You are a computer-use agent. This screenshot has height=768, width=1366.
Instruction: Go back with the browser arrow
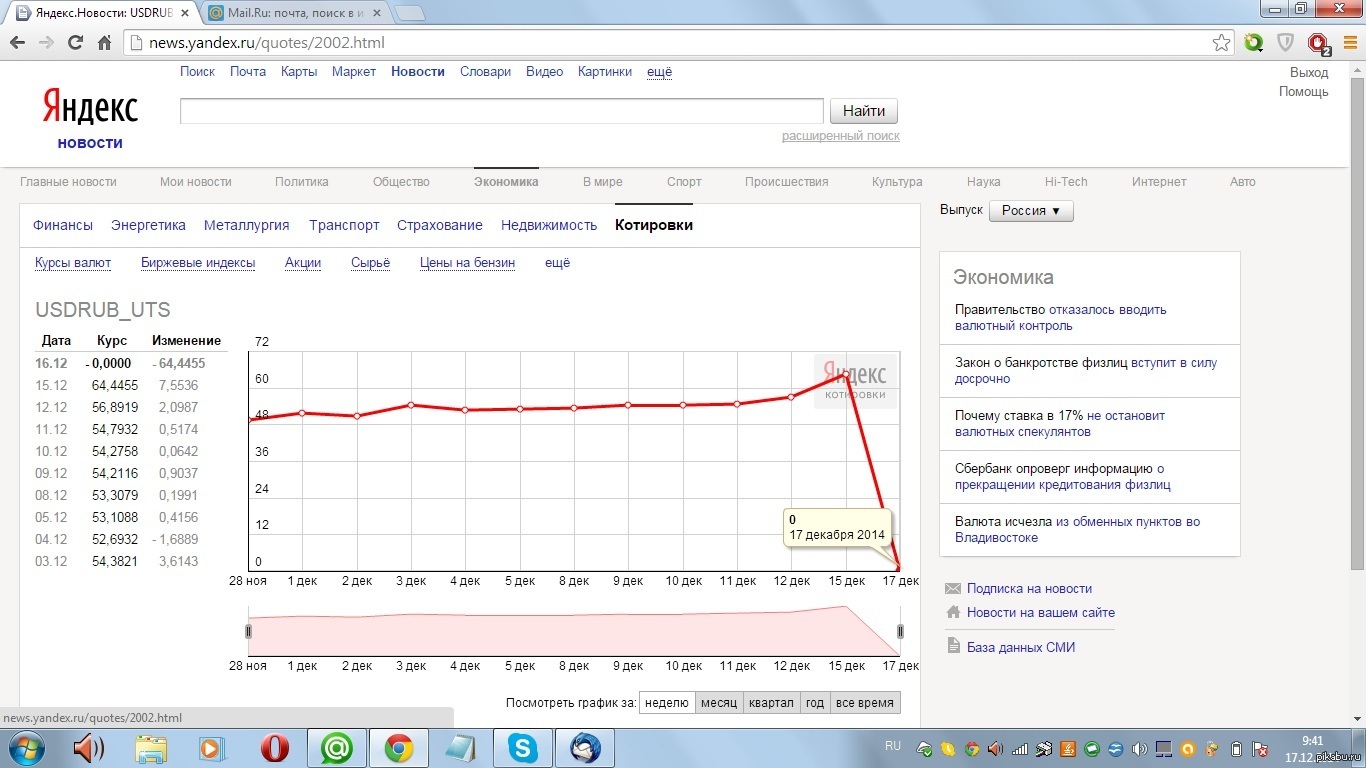(x=17, y=43)
